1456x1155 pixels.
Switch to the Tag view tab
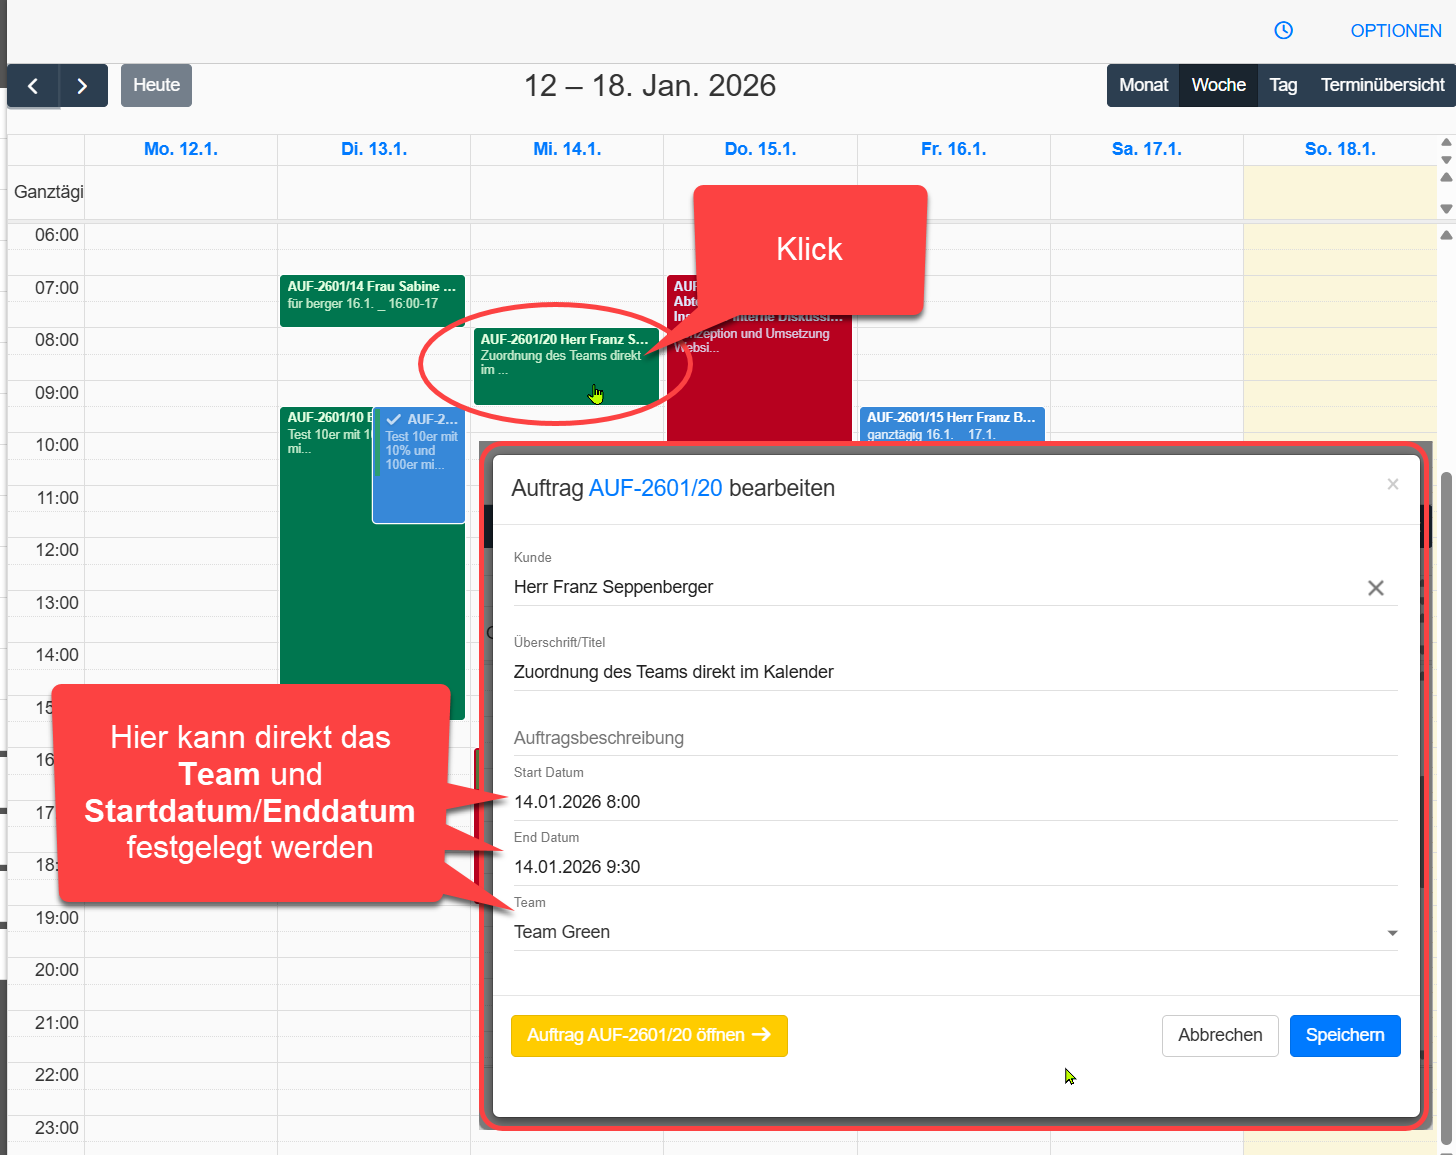click(x=1283, y=85)
